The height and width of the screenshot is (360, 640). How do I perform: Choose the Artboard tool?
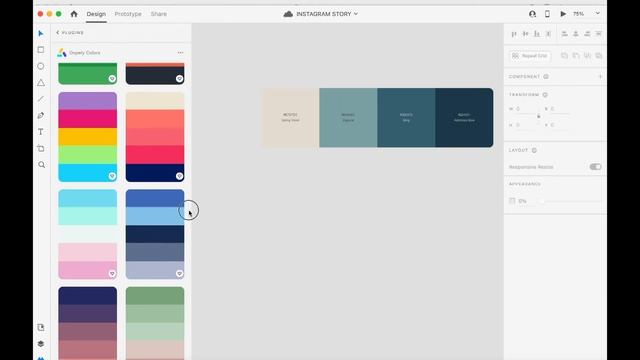[41, 149]
